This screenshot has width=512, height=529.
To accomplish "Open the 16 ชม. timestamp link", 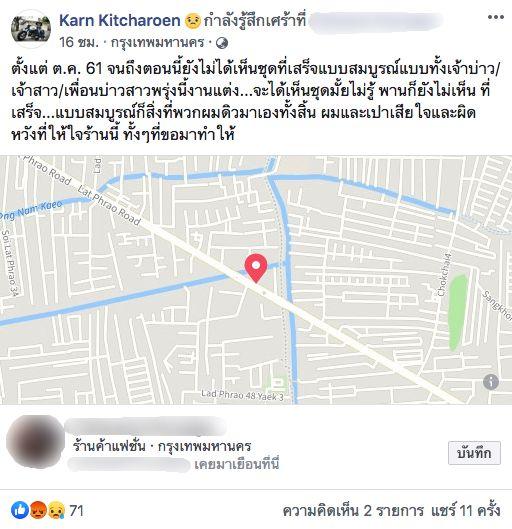I will [x=79, y=43].
